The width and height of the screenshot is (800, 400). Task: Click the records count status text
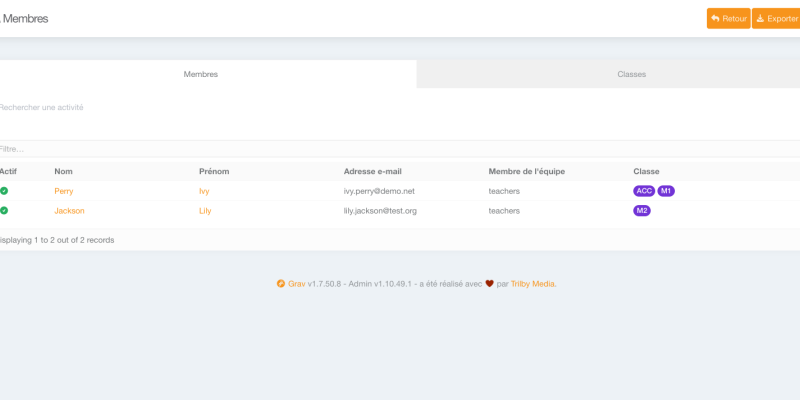57,240
